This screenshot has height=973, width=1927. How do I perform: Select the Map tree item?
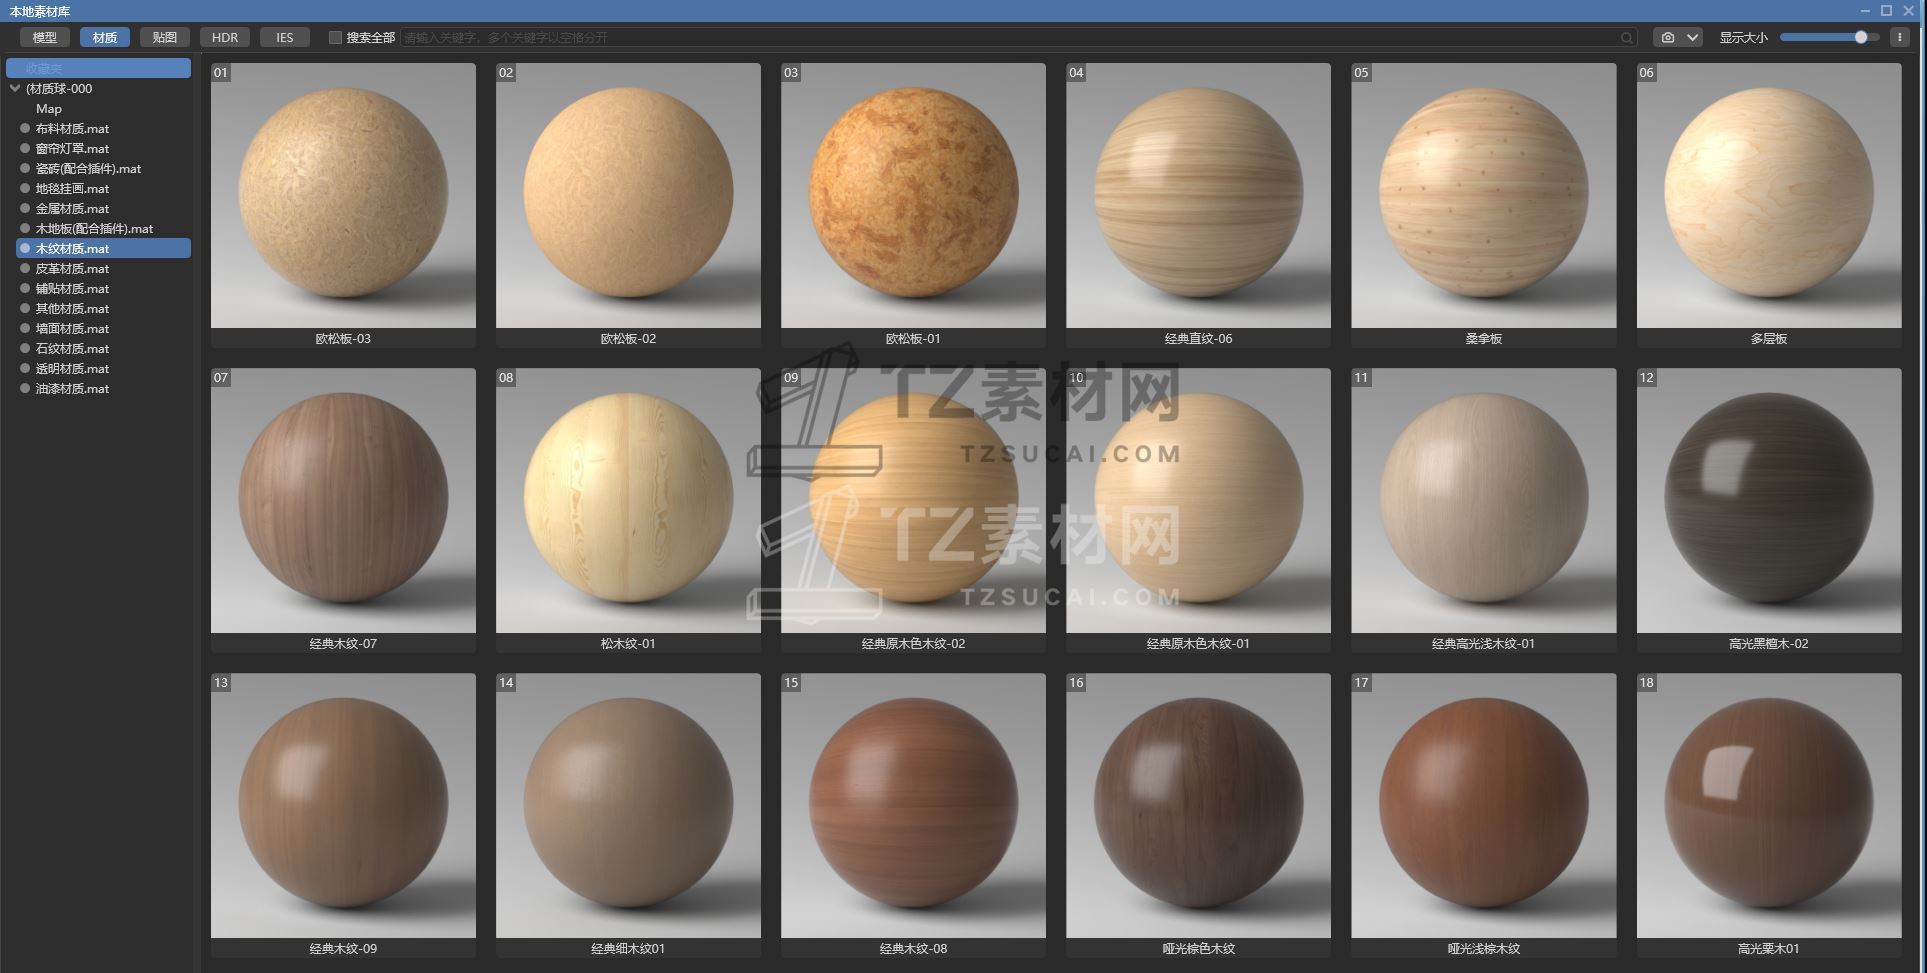49,108
